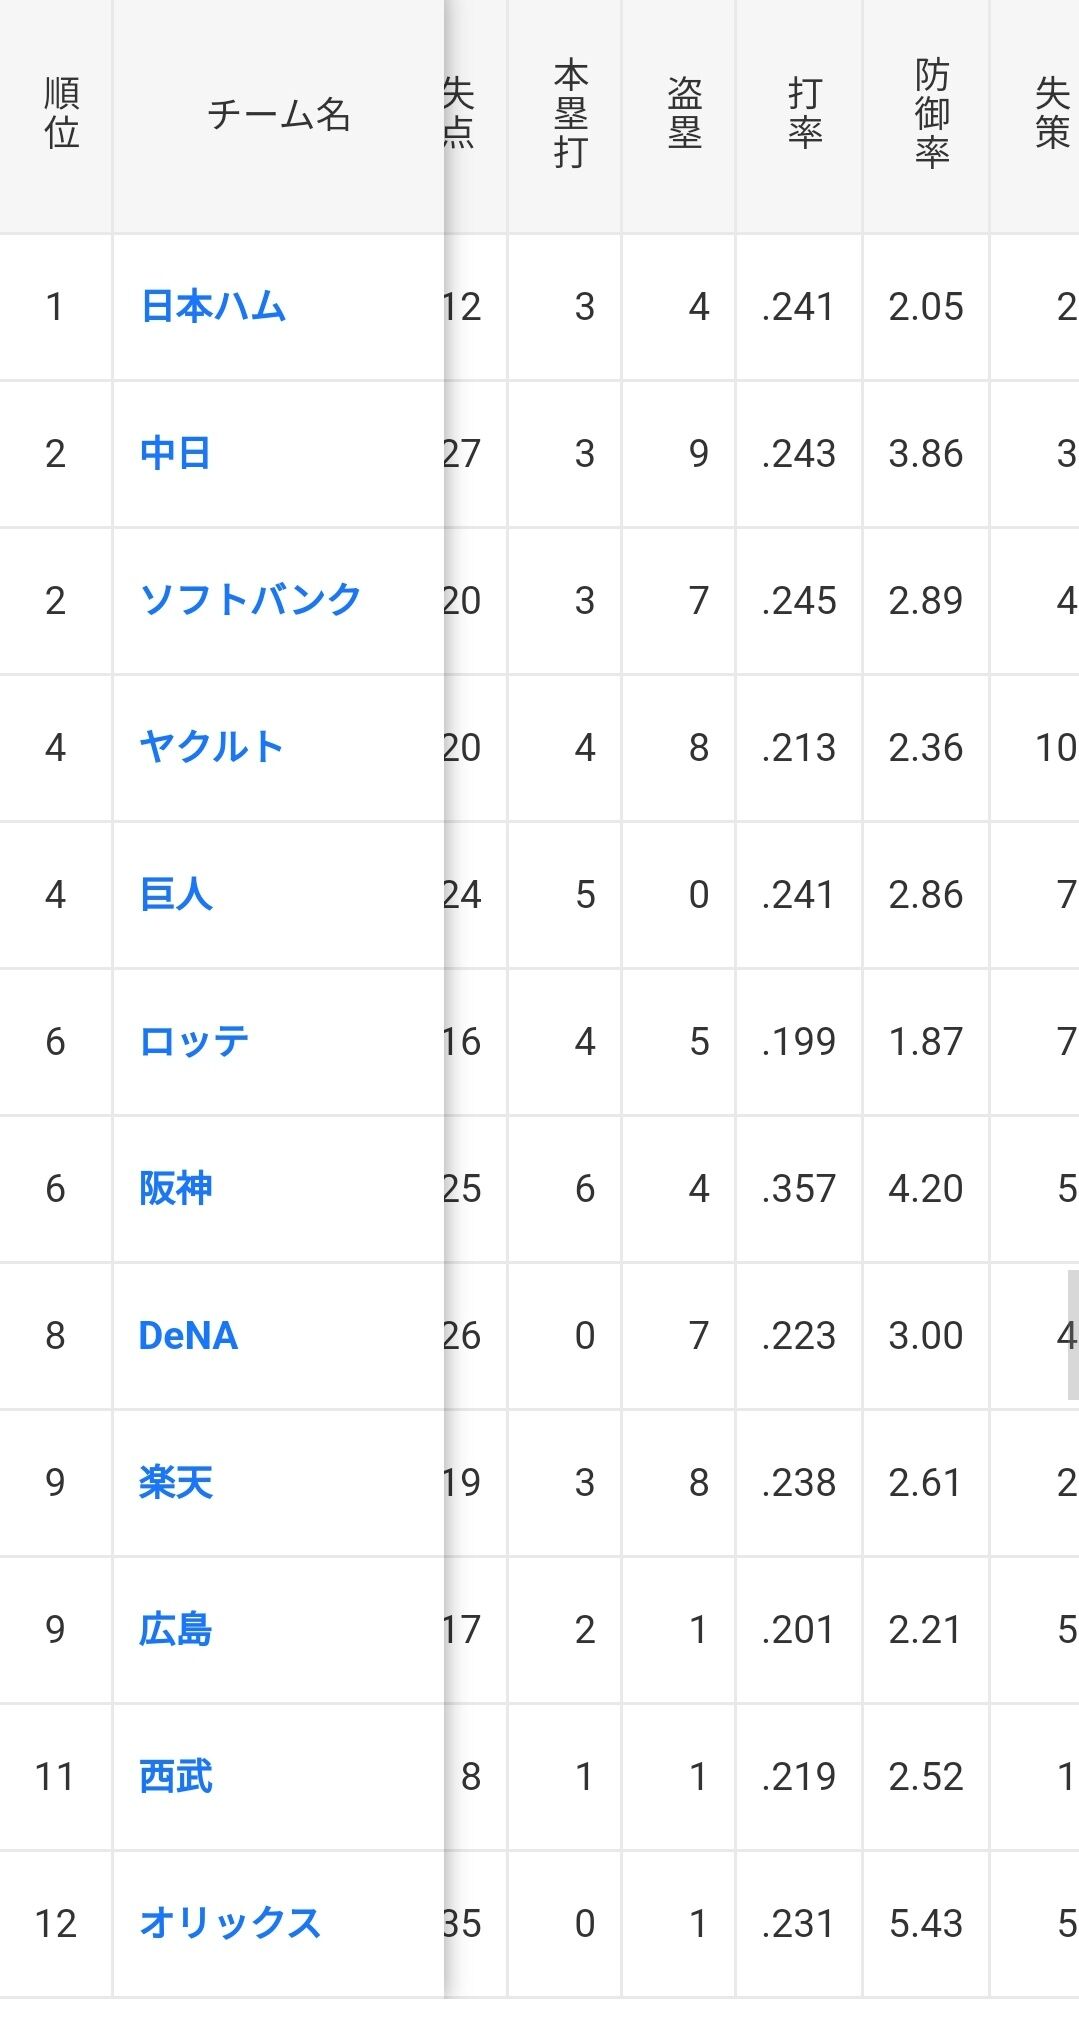The image size is (1079, 2017).
Task: Click the 打率 column header
Action: tap(805, 113)
